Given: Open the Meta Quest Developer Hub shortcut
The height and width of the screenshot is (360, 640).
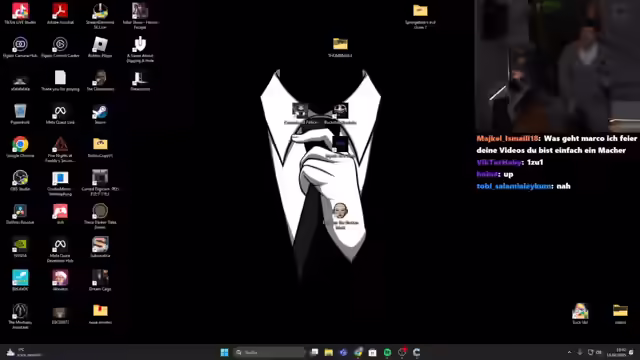Looking at the screenshot, I should point(60,249).
